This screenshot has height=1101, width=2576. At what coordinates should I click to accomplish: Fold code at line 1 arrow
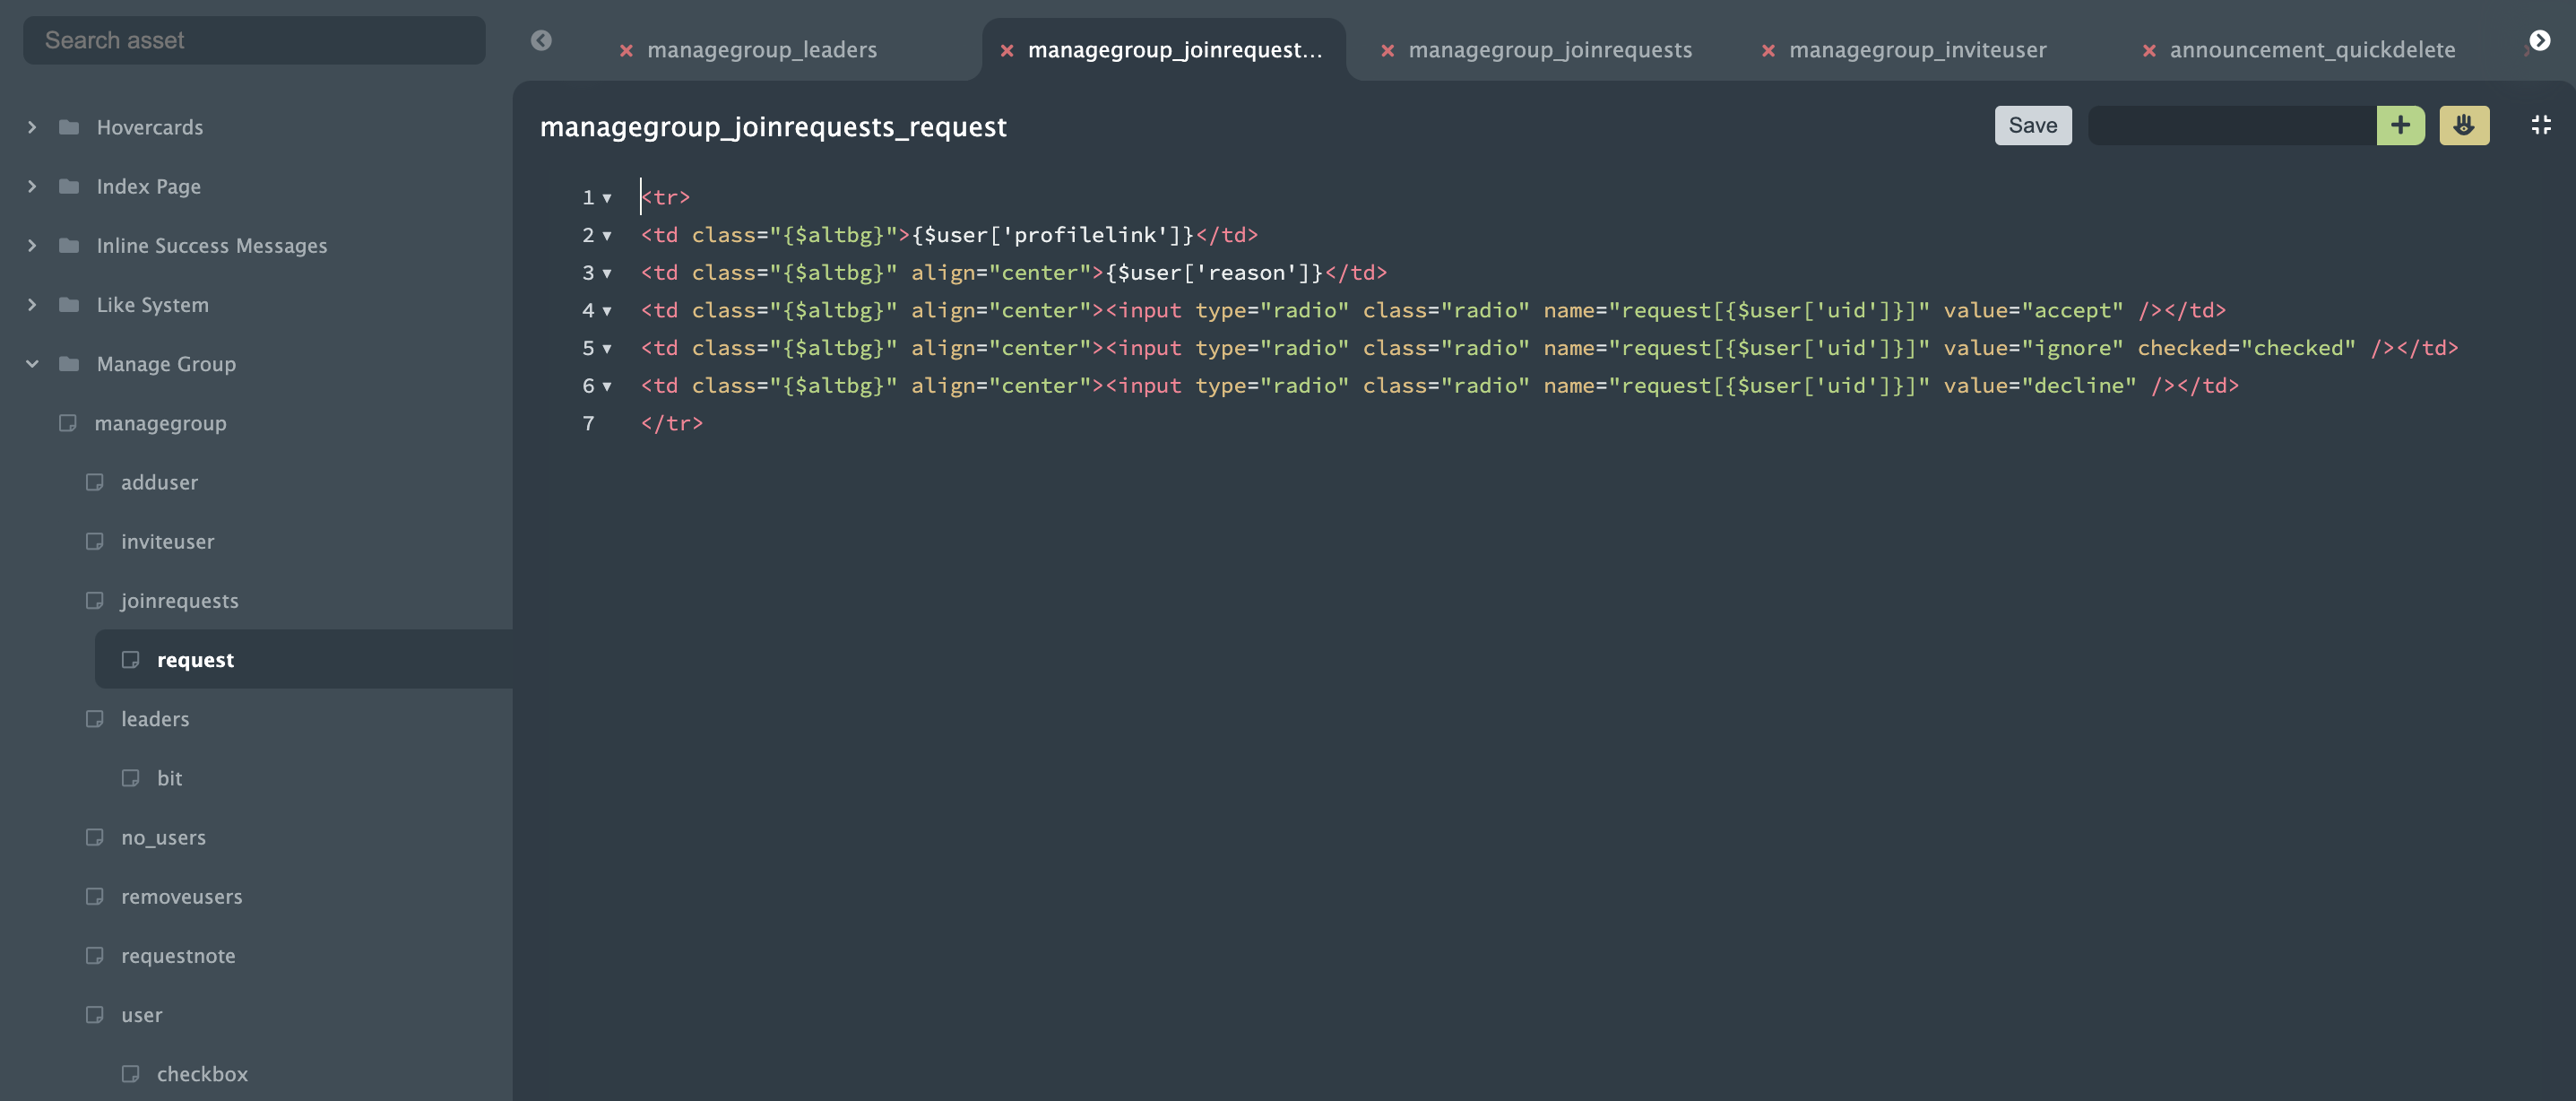tap(607, 198)
